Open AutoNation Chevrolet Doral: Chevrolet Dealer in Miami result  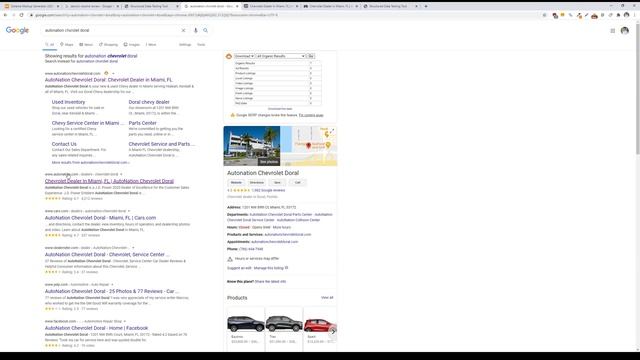point(109,80)
